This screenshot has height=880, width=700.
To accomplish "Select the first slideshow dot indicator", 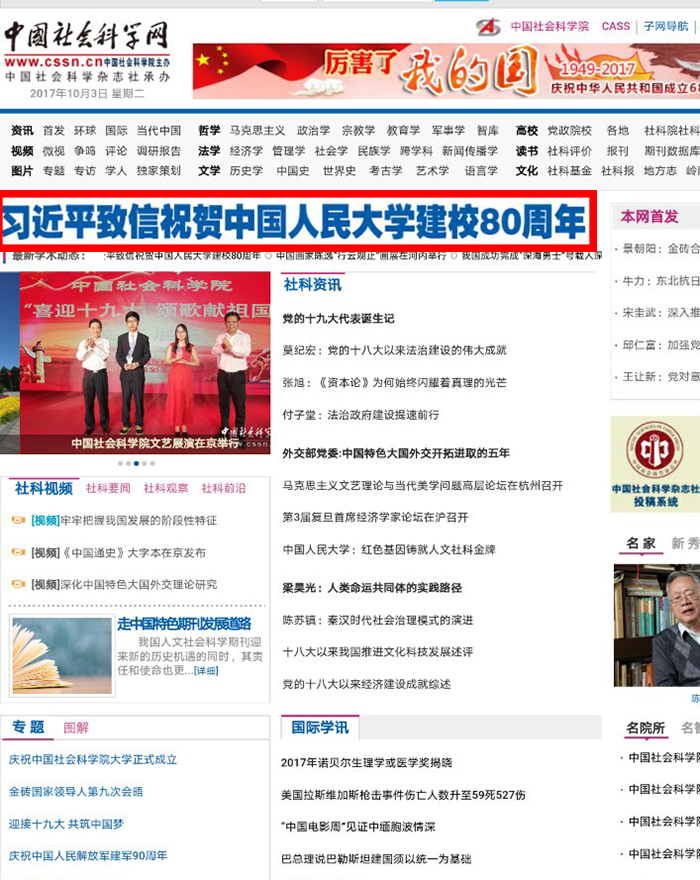I will 120,464.
